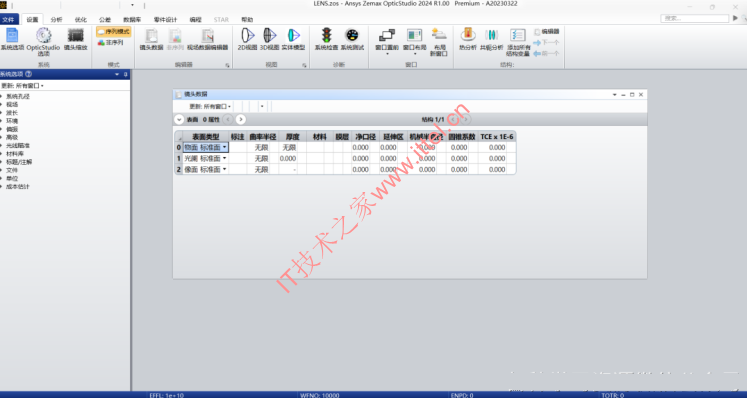Image resolution: width=747 pixels, height=398 pixels.
Task: Open surface type dropdown for object surface row
Action: pos(224,147)
